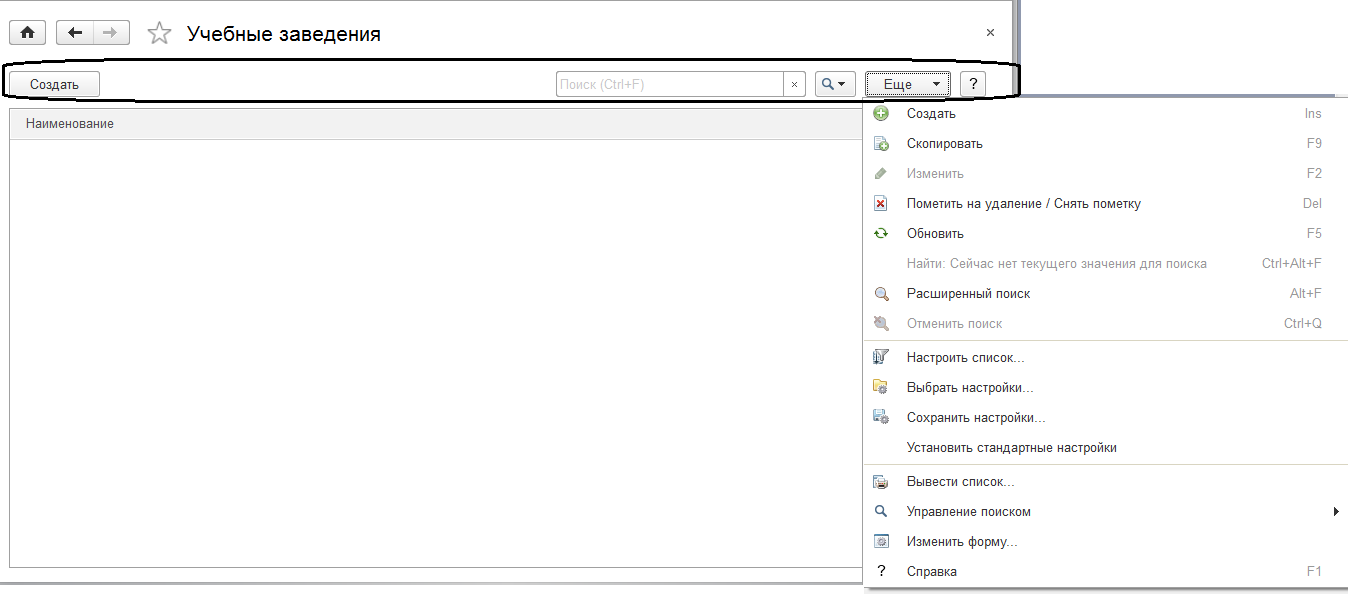Click the printer icon beside Вывести список
The width and height of the screenshot is (1348, 594).
click(x=881, y=482)
